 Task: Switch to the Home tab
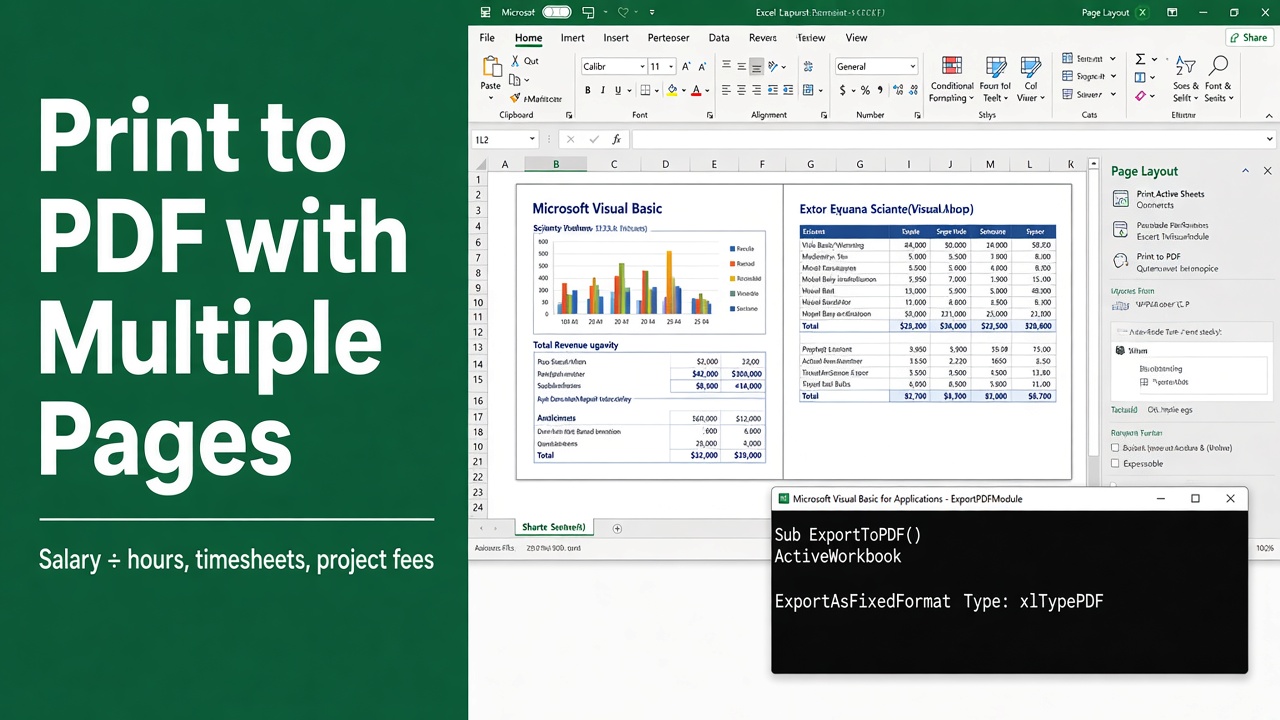click(528, 38)
